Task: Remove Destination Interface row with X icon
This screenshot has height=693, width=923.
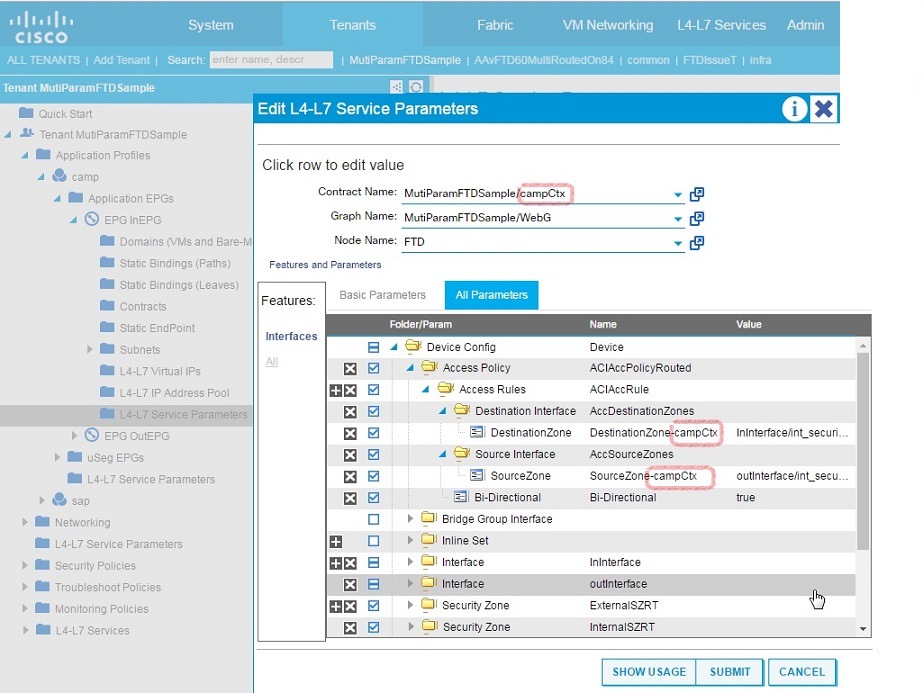Action: tap(350, 412)
